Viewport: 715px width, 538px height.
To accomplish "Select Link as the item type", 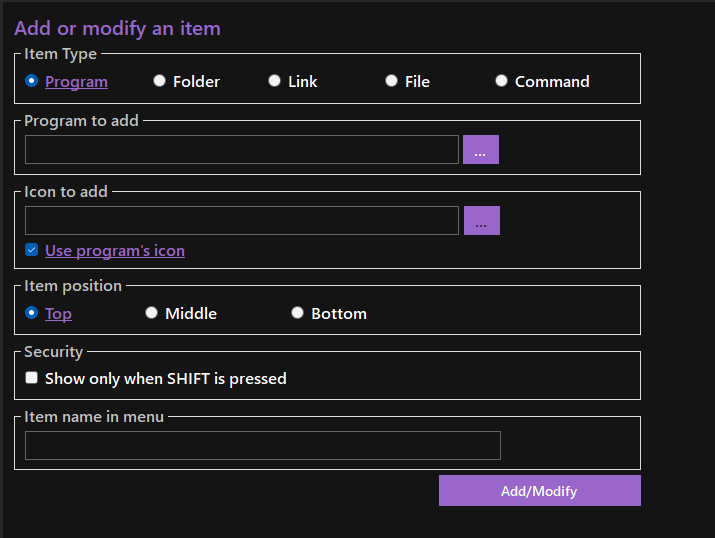I will (x=274, y=81).
